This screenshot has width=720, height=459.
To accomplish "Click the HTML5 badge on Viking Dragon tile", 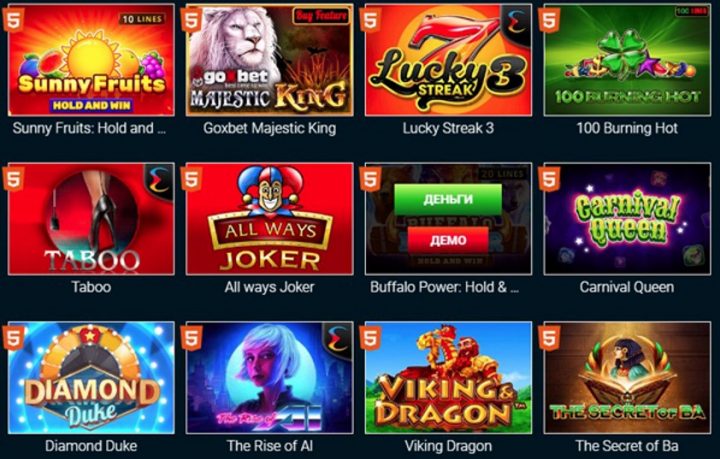I will click(370, 339).
